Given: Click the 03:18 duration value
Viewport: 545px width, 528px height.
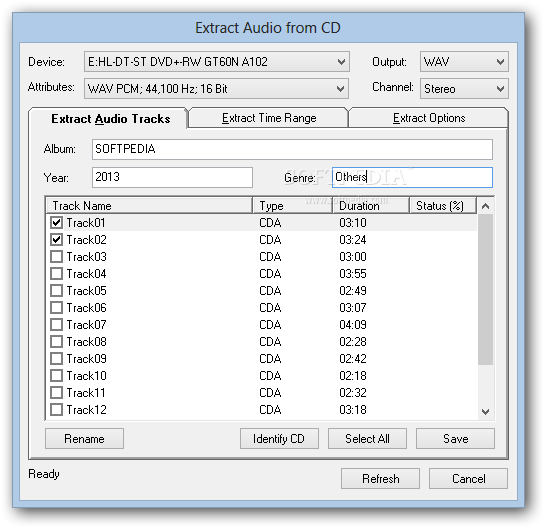Looking at the screenshot, I should point(353,410).
